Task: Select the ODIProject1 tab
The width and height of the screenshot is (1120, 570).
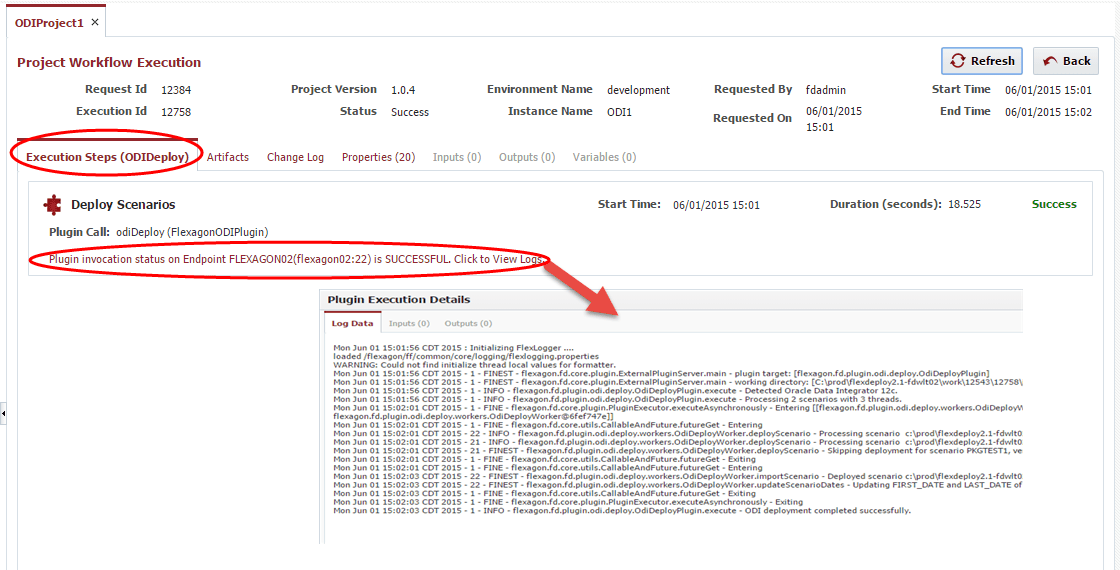Action: coord(49,23)
